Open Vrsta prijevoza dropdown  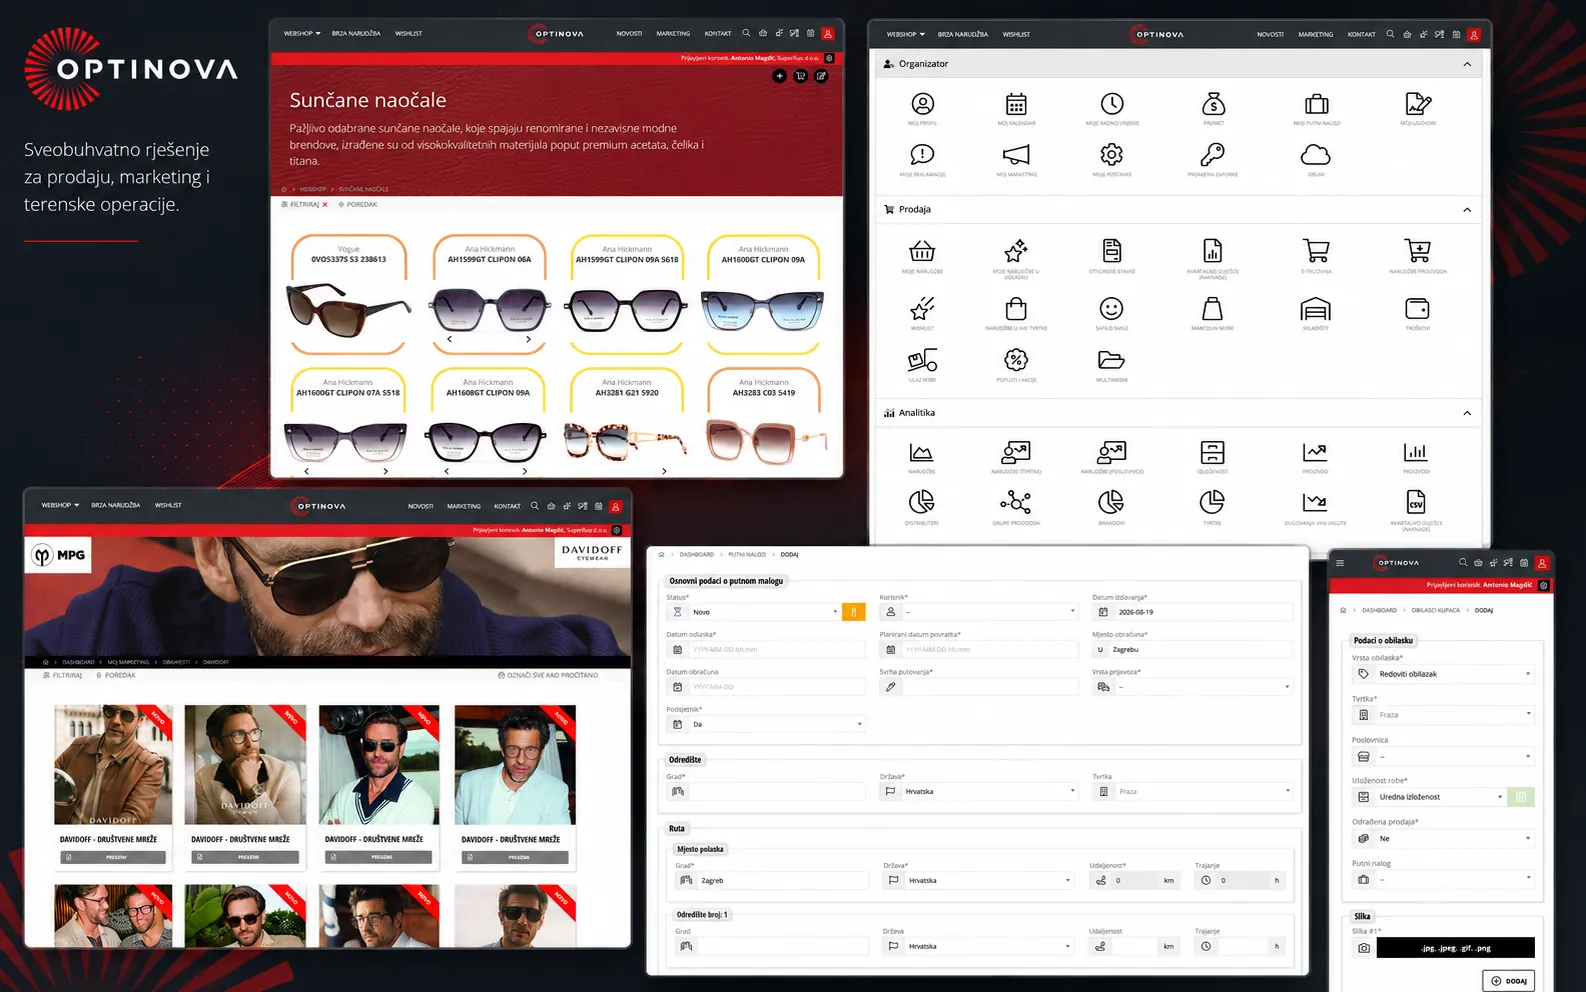[1193, 687]
